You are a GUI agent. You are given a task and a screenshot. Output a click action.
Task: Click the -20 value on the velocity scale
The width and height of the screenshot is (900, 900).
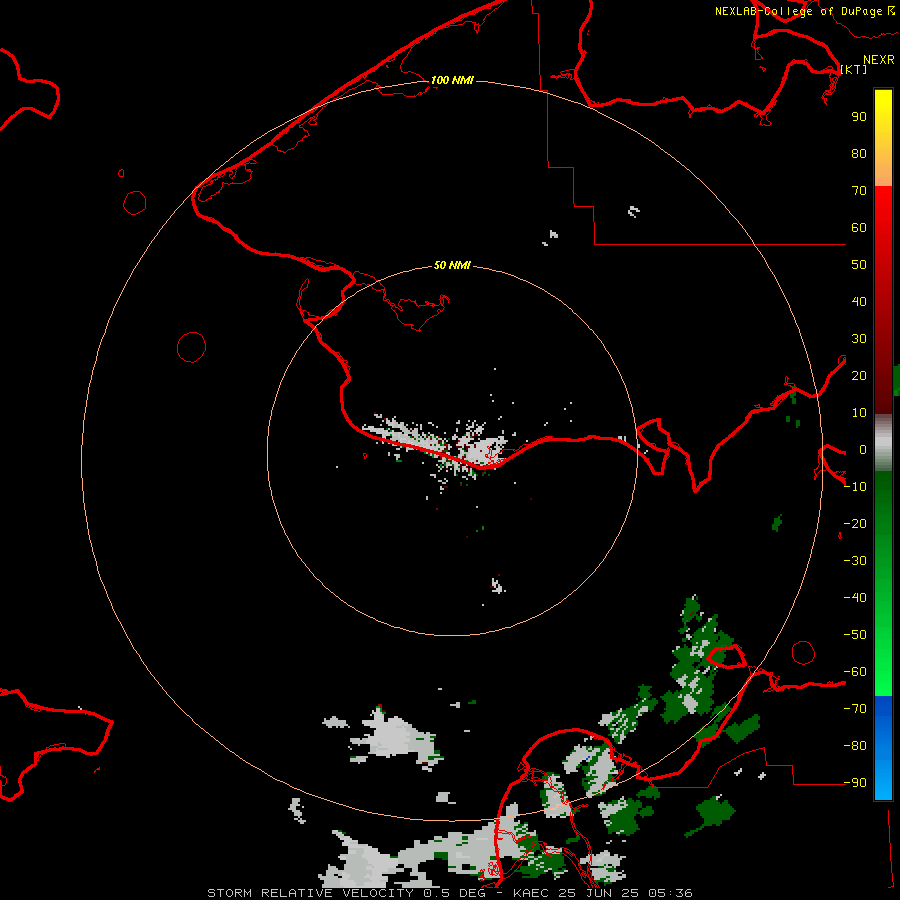pos(855,524)
